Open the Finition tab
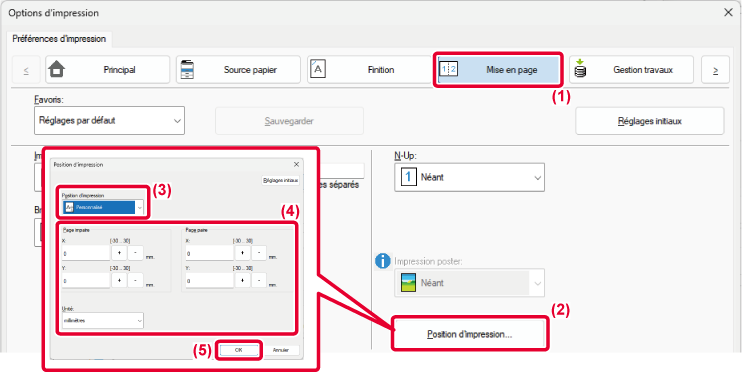The width and height of the screenshot is (742, 372). tap(369, 70)
